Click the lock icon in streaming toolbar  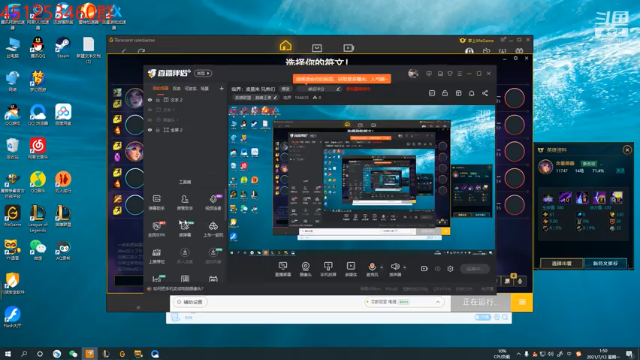(445, 93)
